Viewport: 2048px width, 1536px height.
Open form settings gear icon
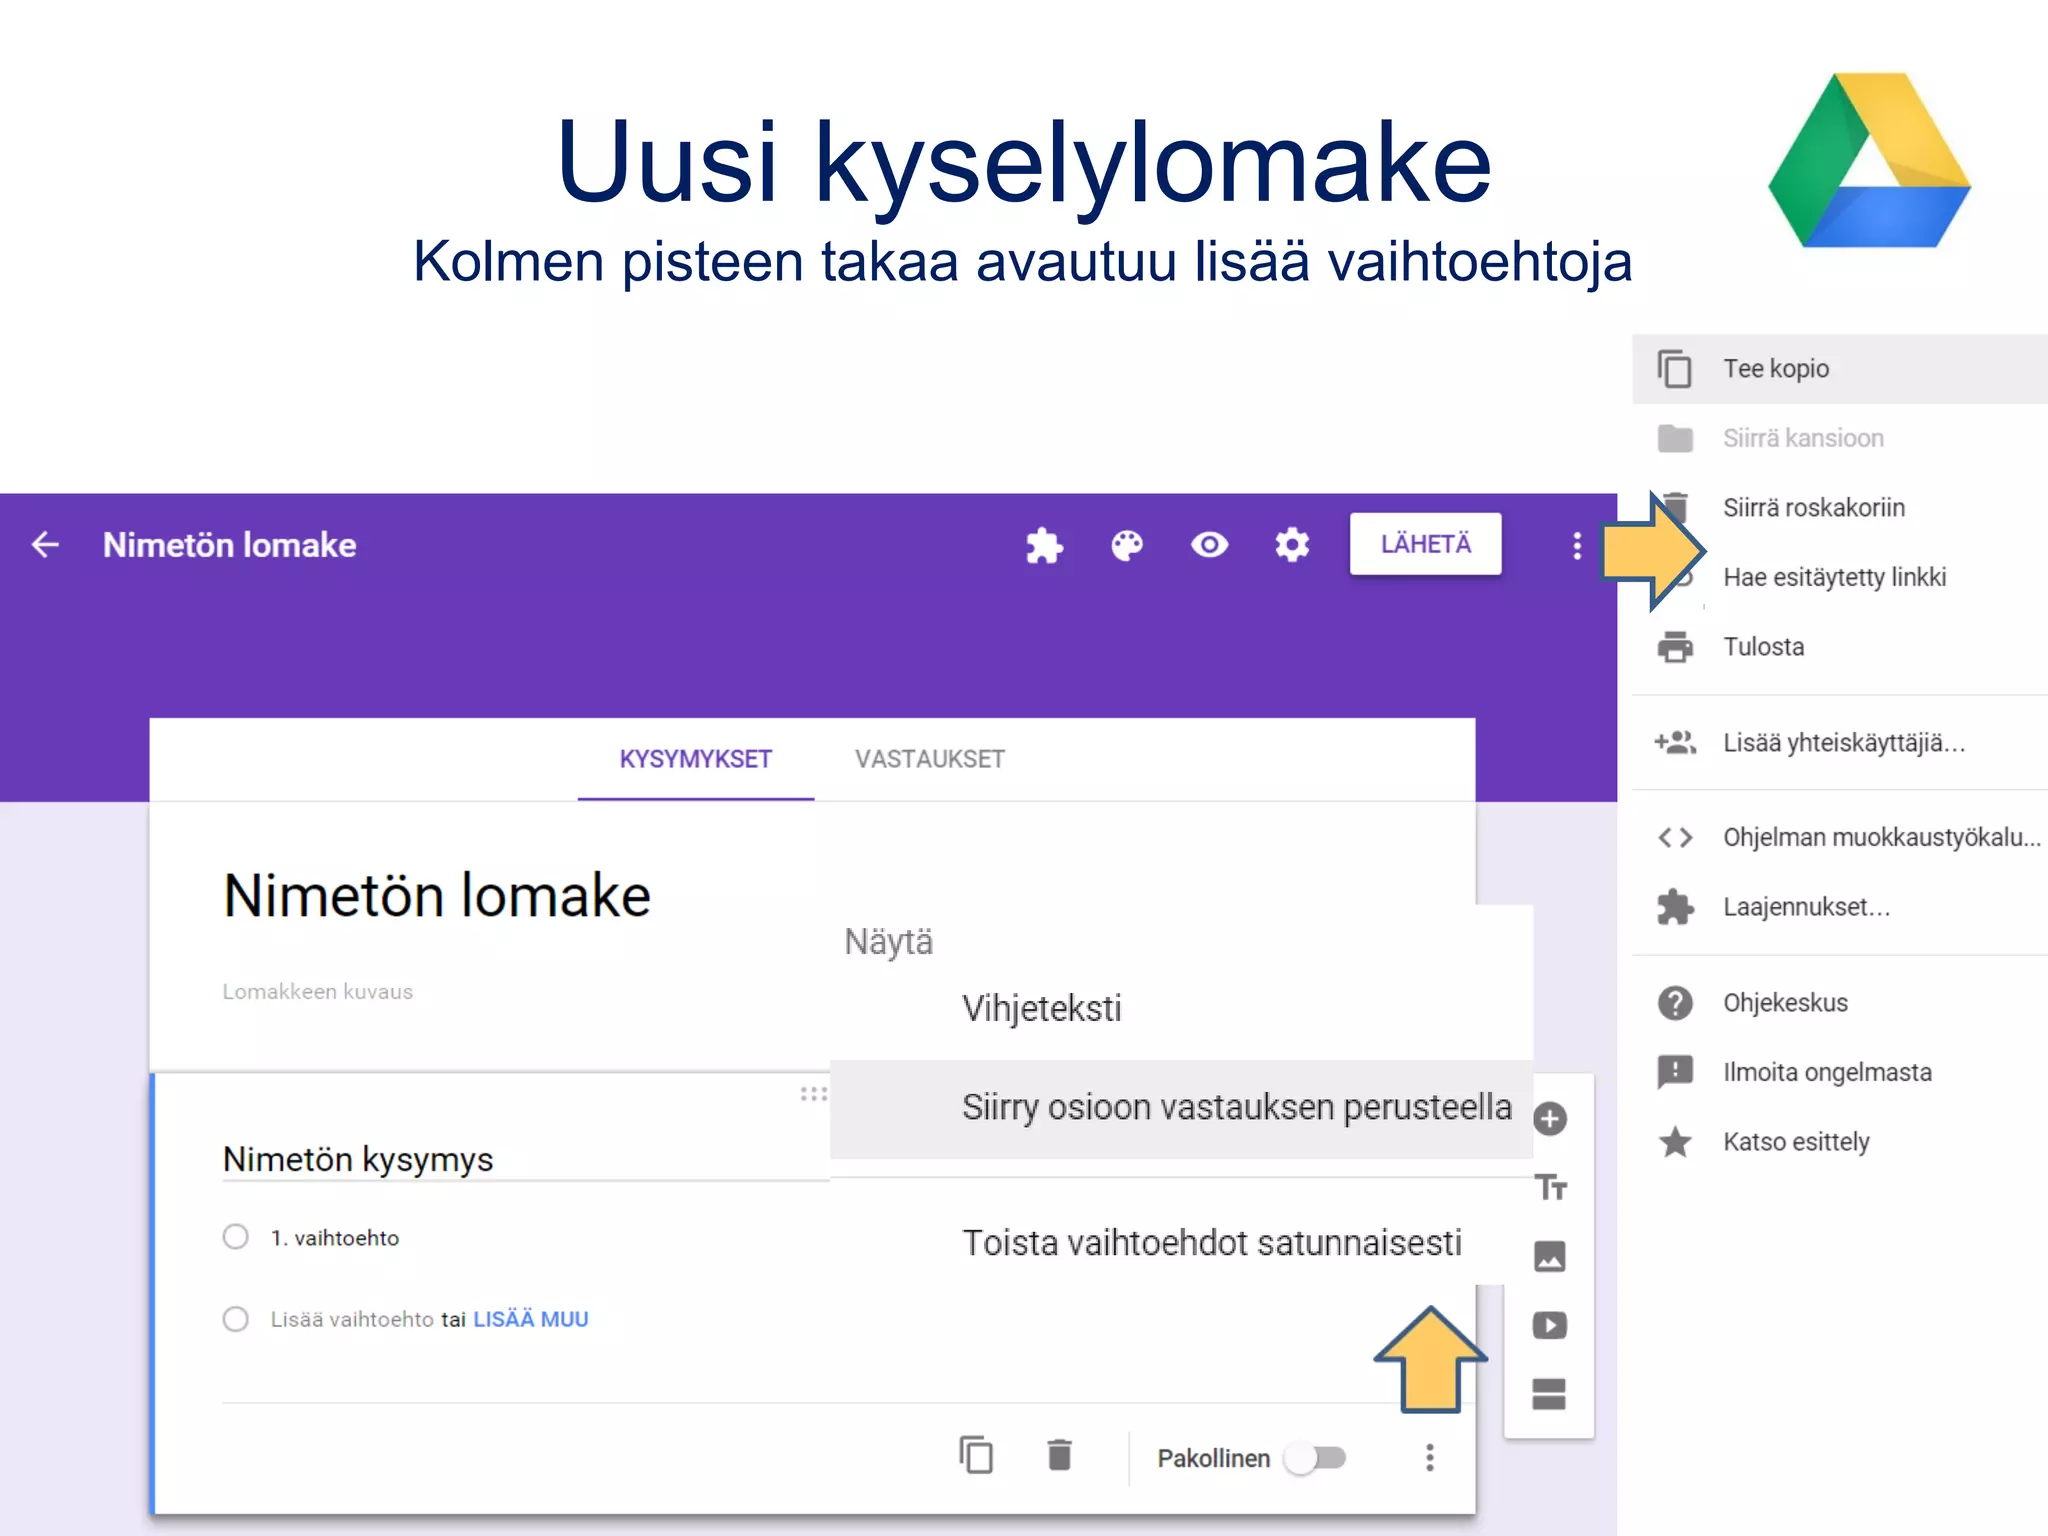tap(1292, 545)
